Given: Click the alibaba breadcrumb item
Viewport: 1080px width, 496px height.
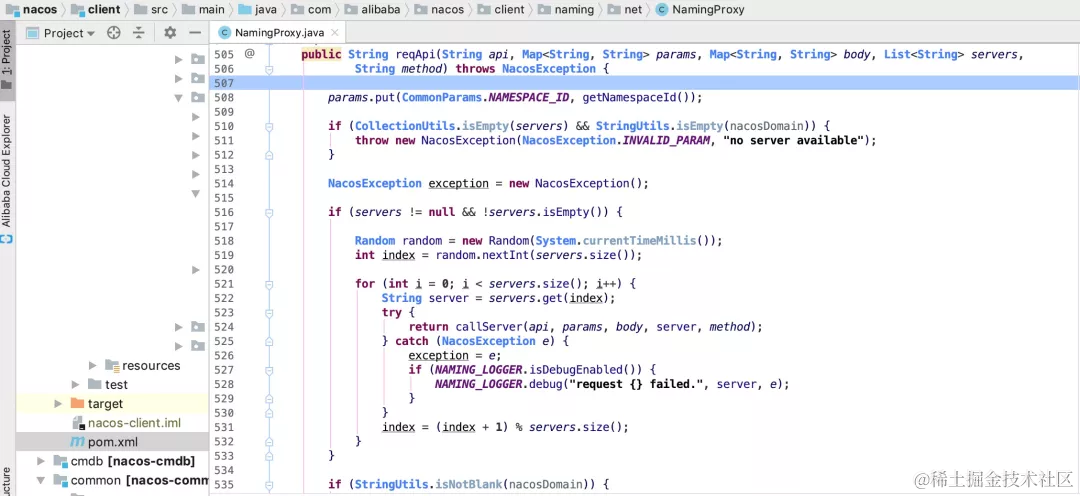Looking at the screenshot, I should (372, 10).
